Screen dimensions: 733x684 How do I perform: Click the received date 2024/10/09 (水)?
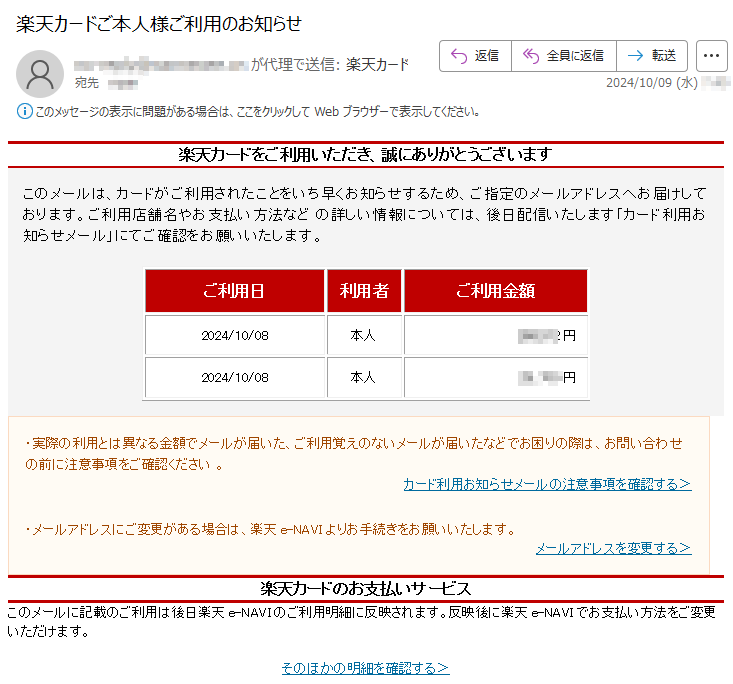pos(652,83)
